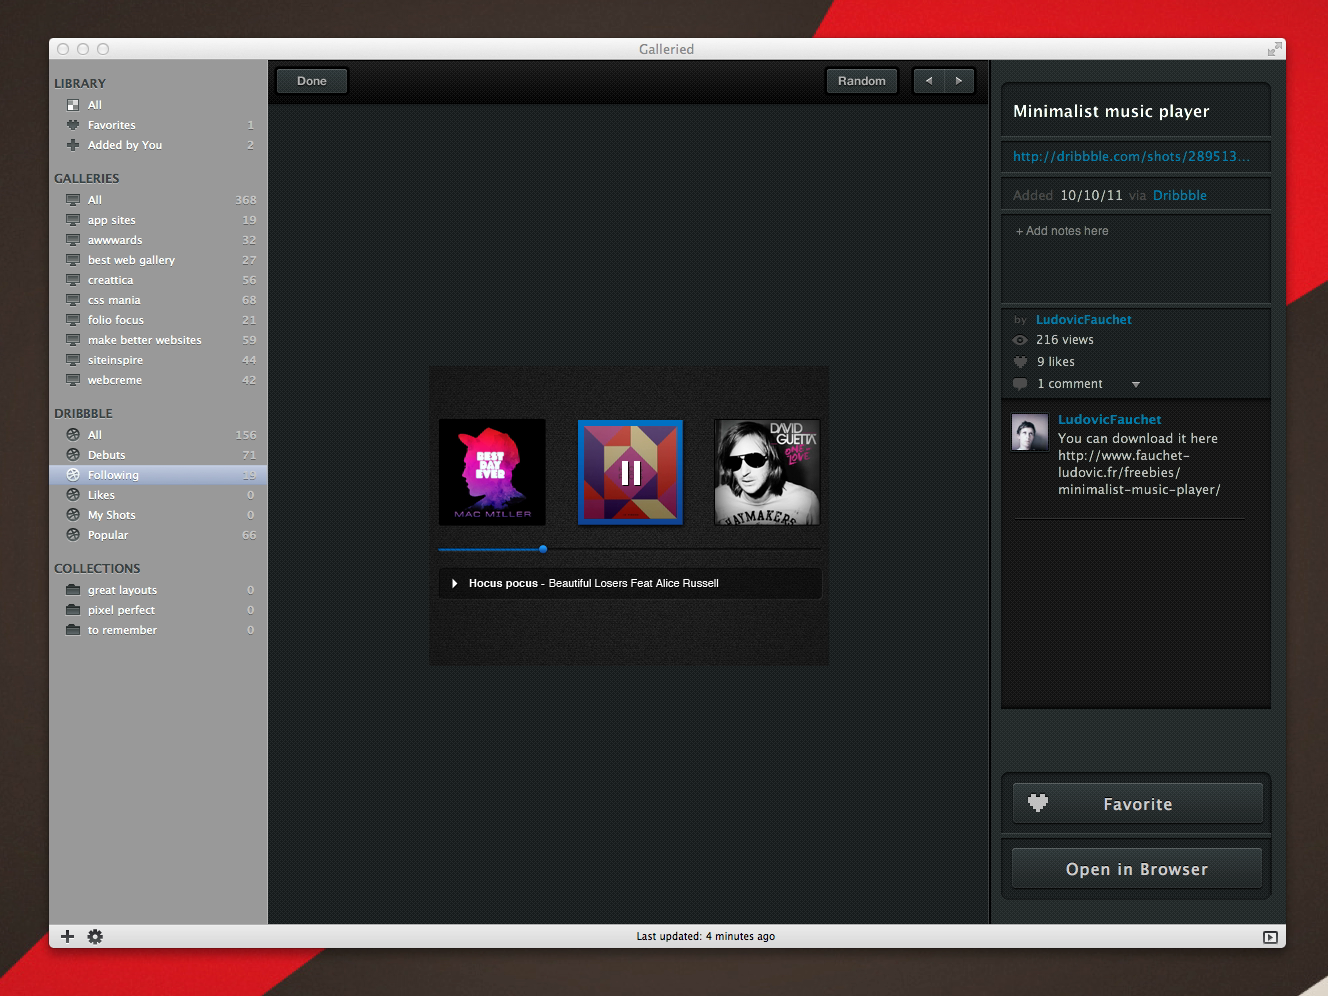Click the David Guetta album cover
The image size is (1328, 996).
click(768, 472)
